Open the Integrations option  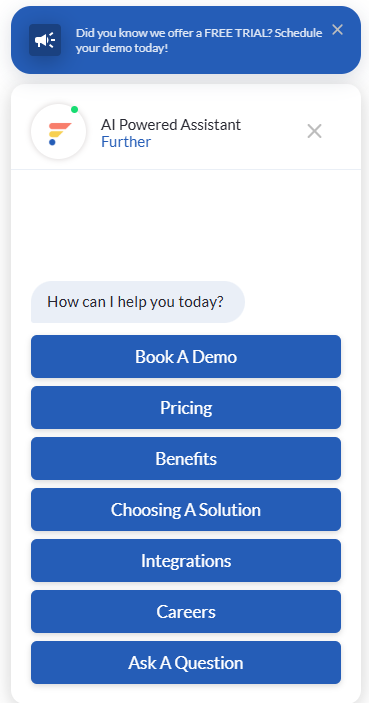point(186,561)
